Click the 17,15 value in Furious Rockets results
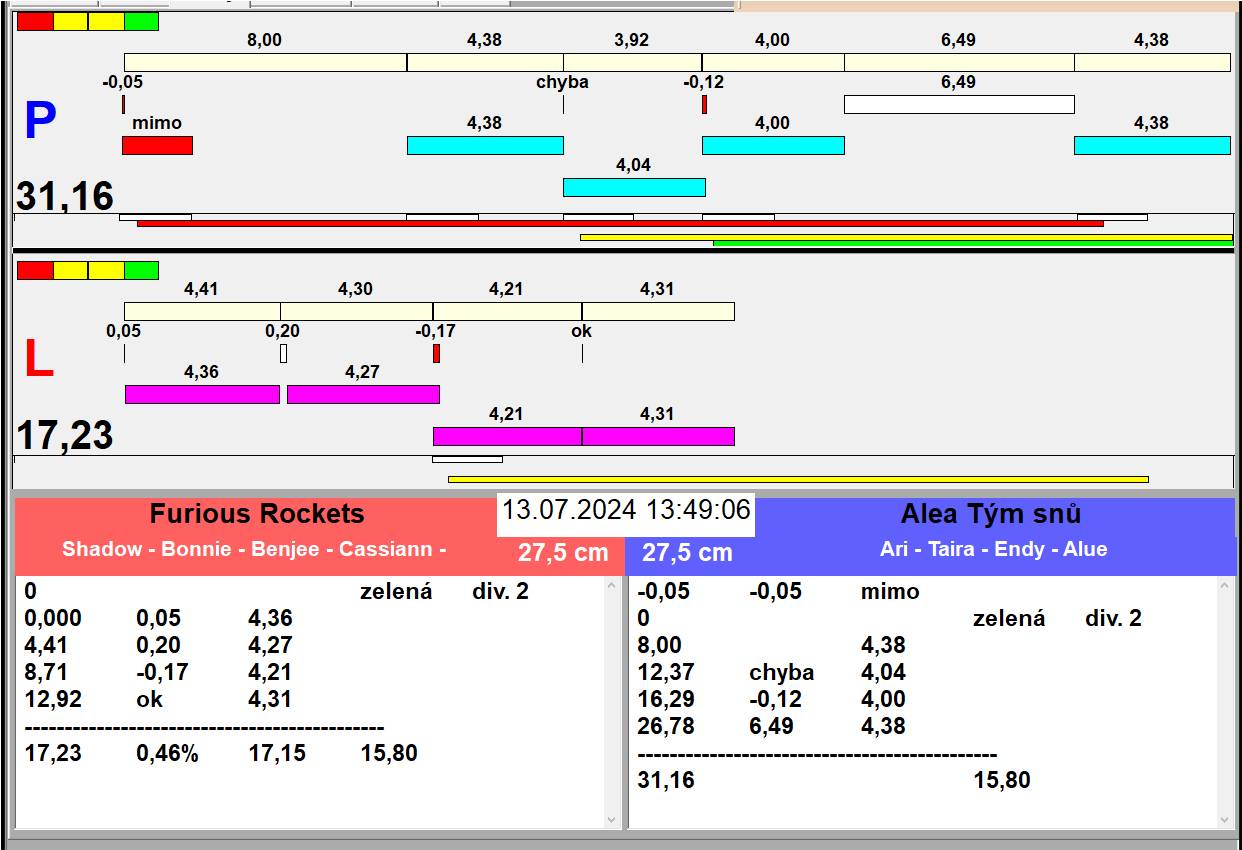Image resolution: width=1242 pixels, height=850 pixels. point(277,753)
